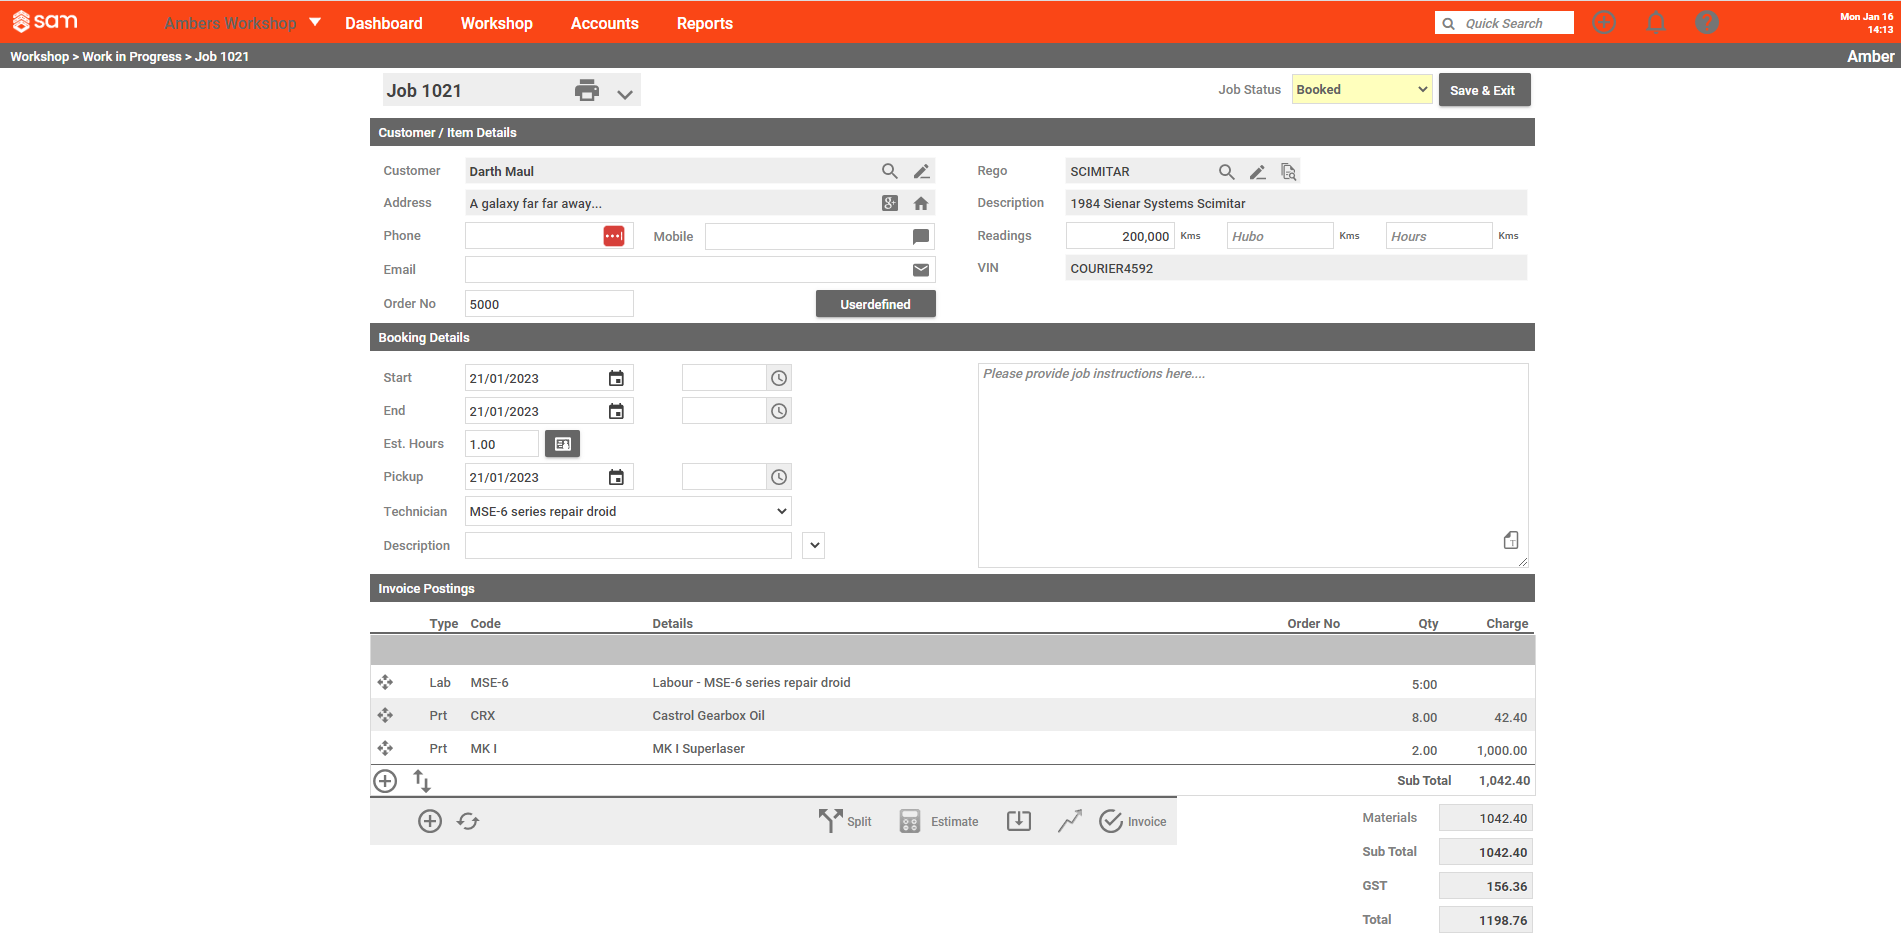Print Job 1021 using the printer icon
The height and width of the screenshot is (938, 1901).
(x=588, y=90)
